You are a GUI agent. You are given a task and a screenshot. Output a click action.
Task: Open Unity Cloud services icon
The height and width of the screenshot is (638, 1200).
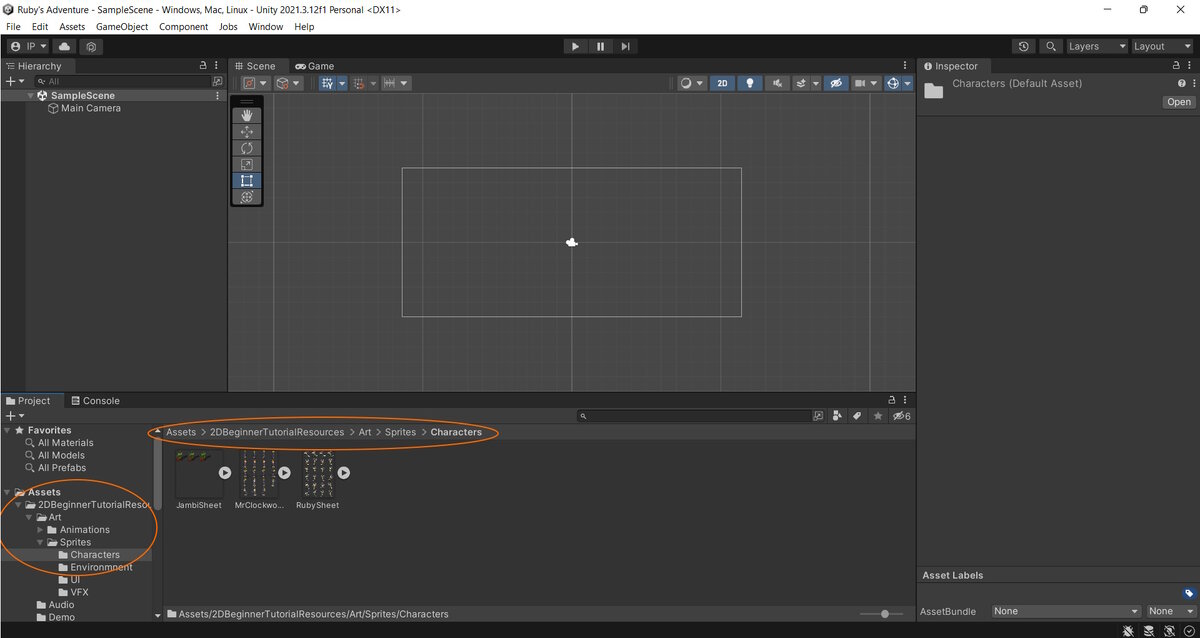coord(65,46)
